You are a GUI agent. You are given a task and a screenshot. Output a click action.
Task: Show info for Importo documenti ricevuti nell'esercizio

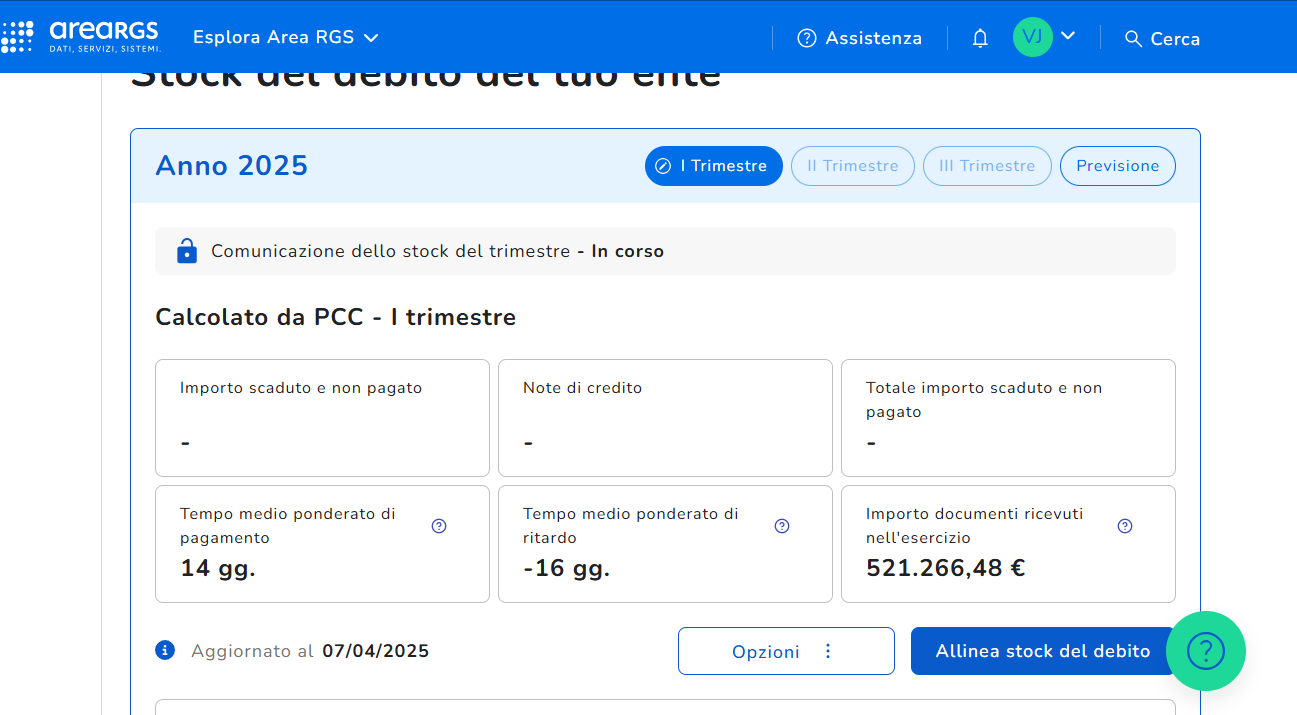(x=1125, y=526)
